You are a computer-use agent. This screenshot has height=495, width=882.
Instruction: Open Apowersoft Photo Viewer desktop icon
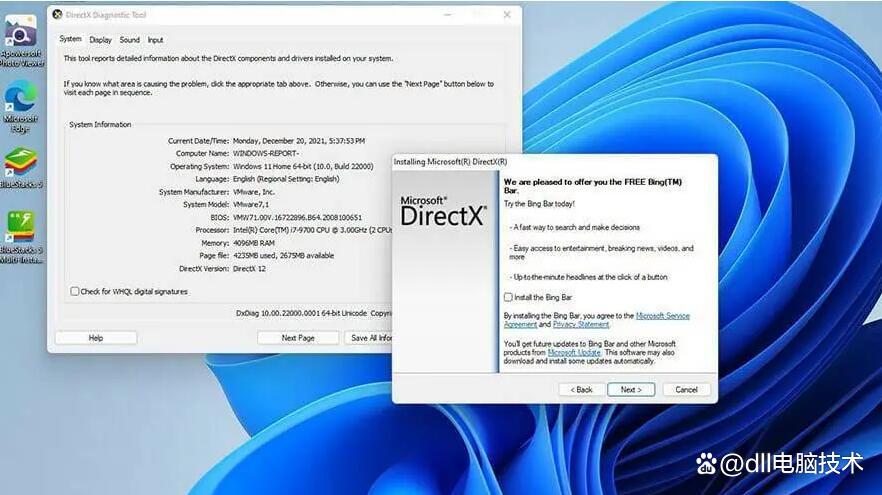(21, 40)
